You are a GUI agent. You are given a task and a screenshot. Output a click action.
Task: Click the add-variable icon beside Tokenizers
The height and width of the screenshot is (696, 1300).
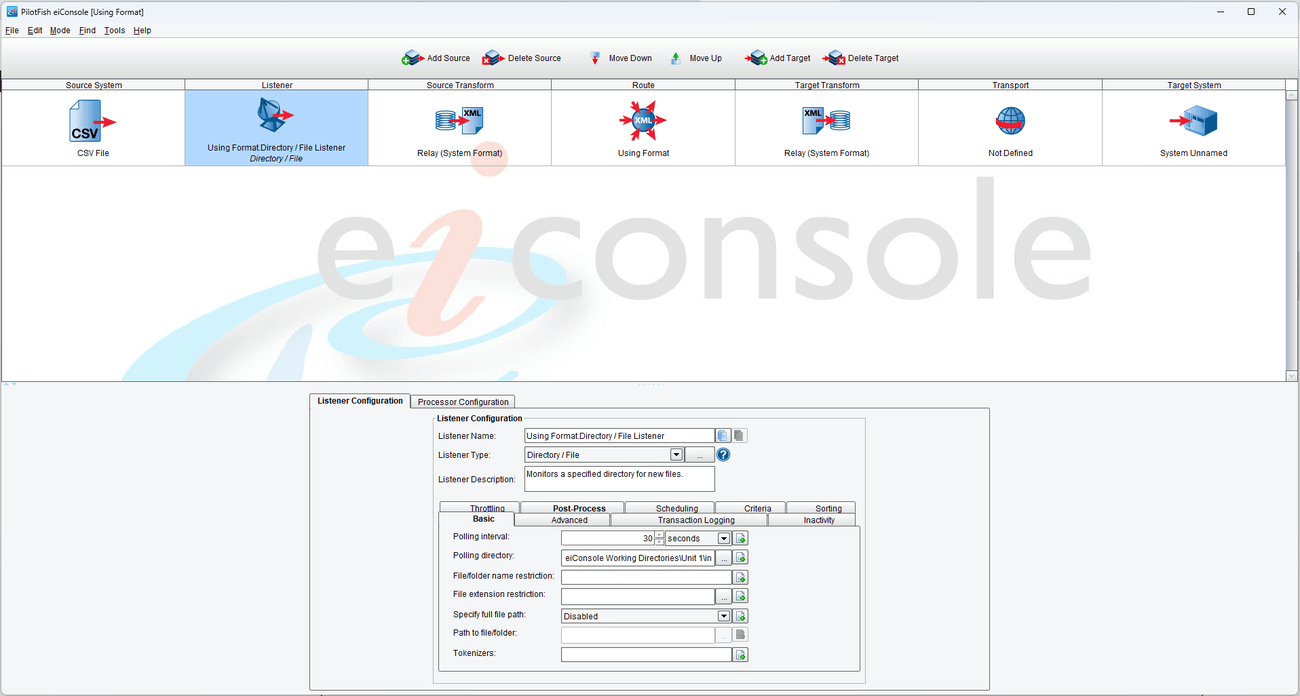pyautogui.click(x=741, y=655)
